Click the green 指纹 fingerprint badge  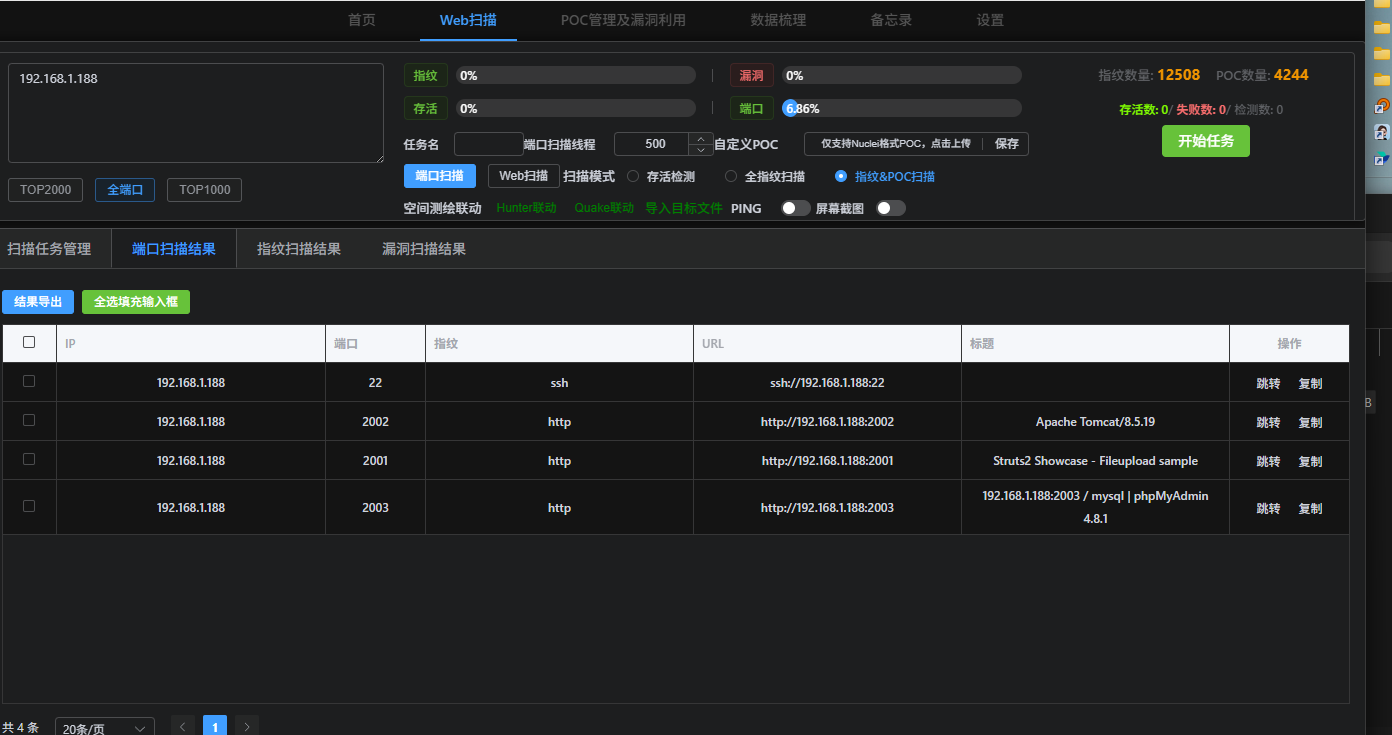(425, 74)
